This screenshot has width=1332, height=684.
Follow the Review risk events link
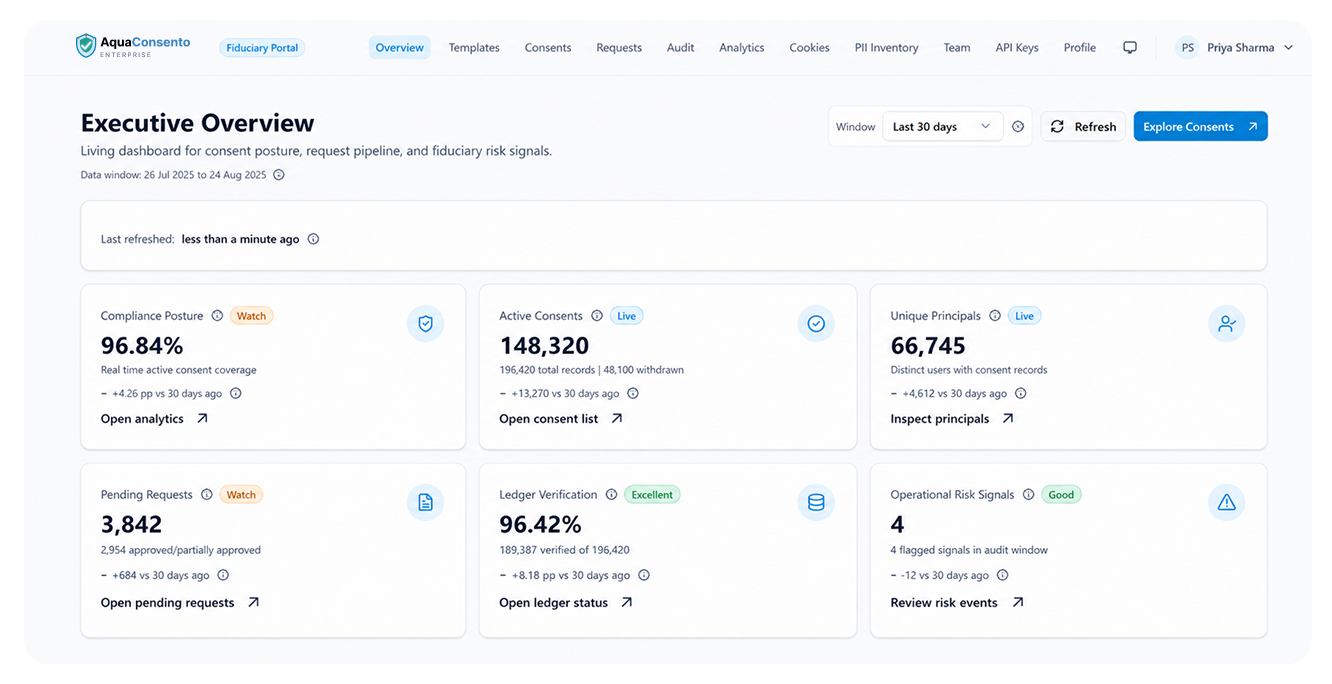[957, 603]
